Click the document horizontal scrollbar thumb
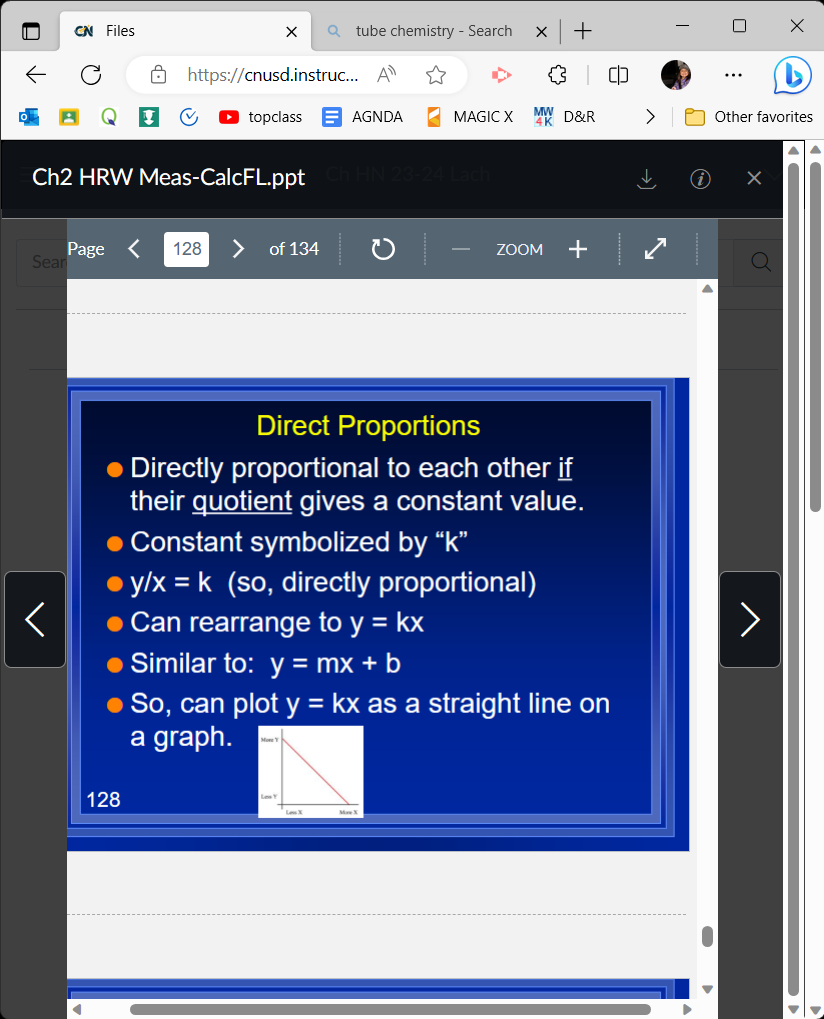This screenshot has width=824, height=1019. tap(390, 1009)
